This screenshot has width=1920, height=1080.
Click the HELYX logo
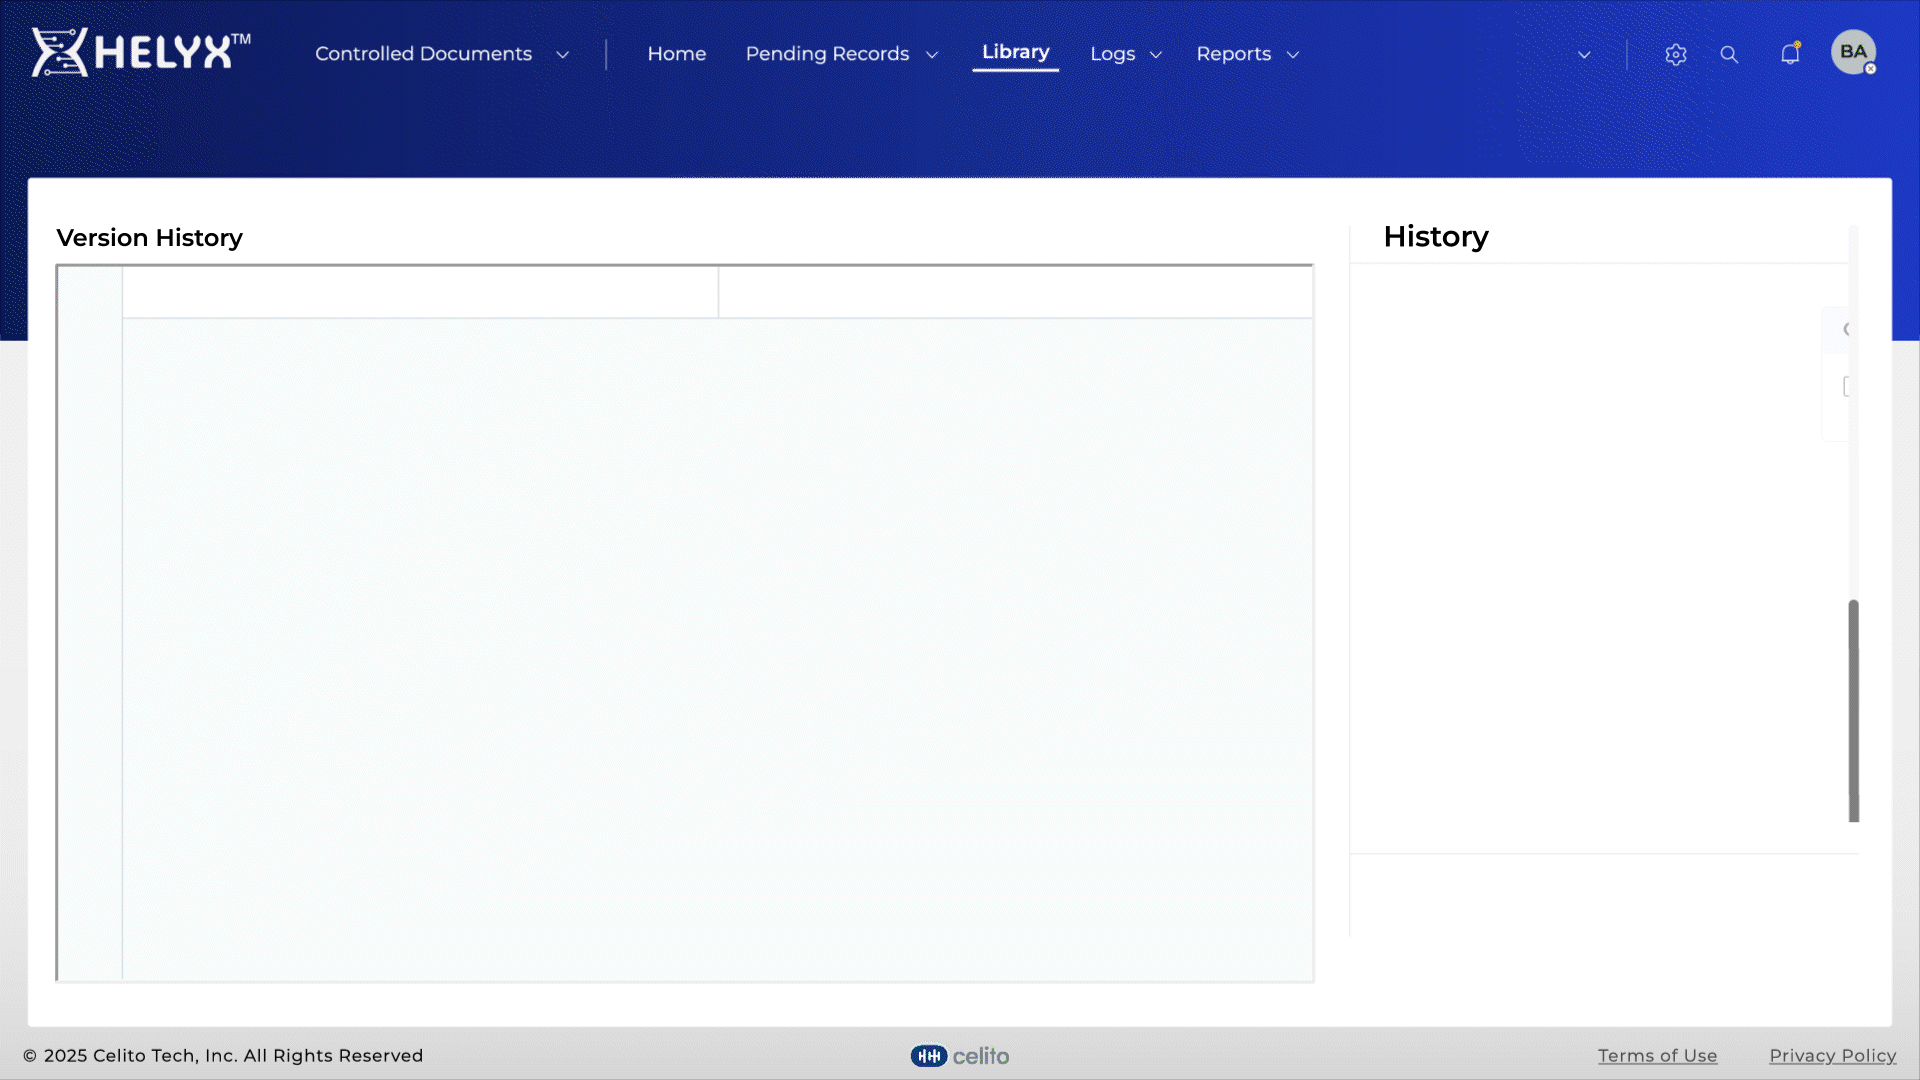(140, 53)
